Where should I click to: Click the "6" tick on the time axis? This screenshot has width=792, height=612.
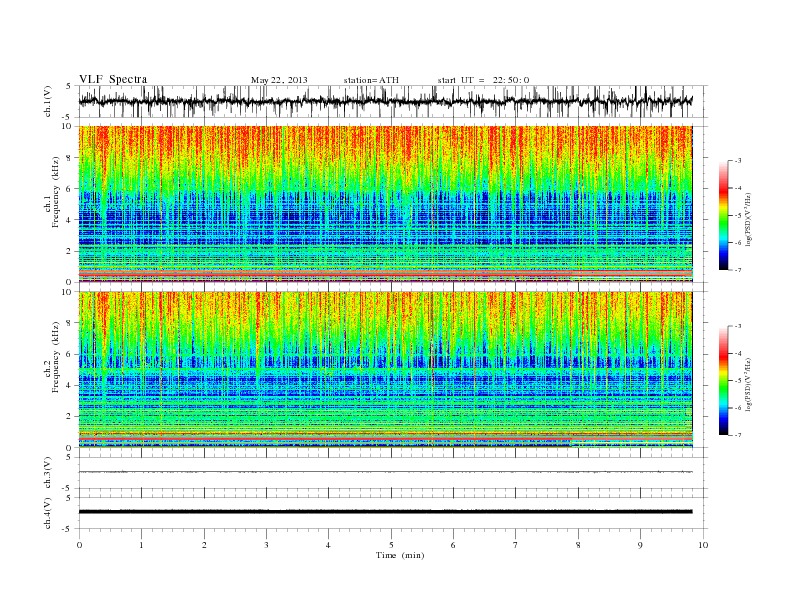click(x=453, y=545)
